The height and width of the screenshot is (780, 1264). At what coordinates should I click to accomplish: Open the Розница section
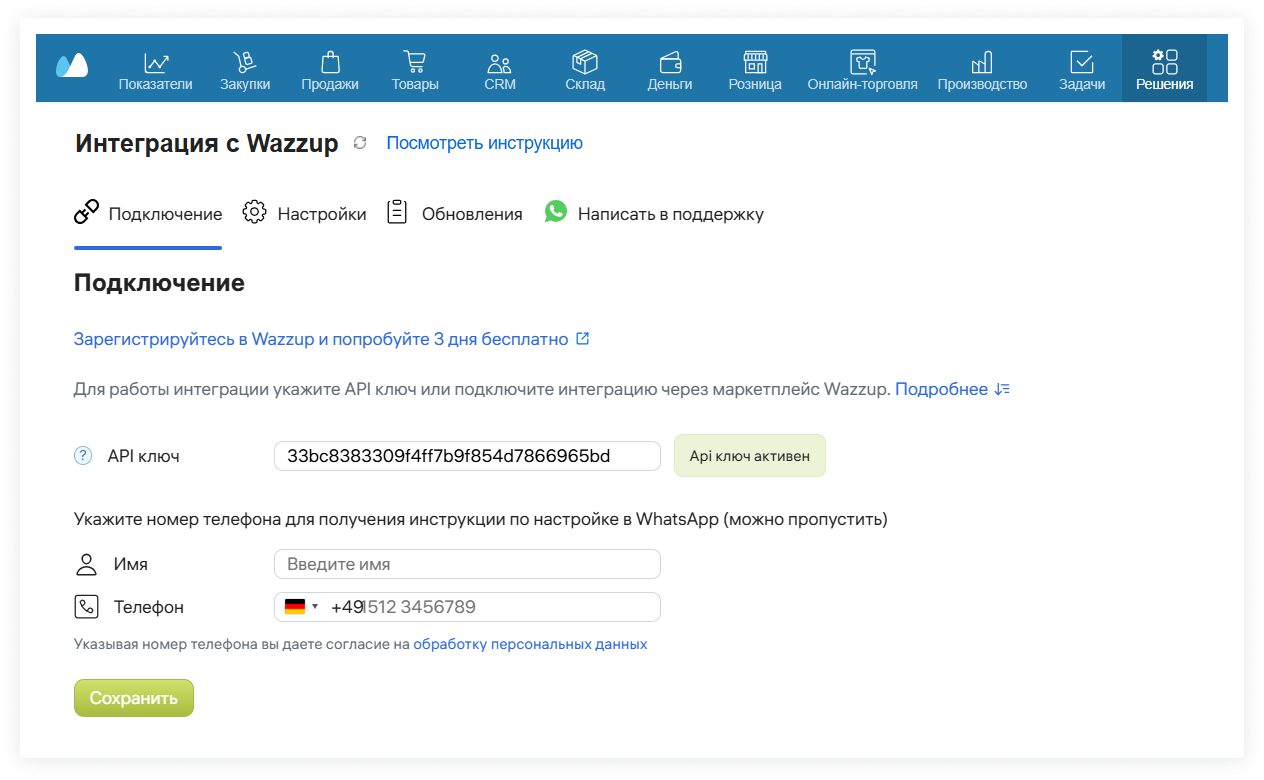pos(755,70)
